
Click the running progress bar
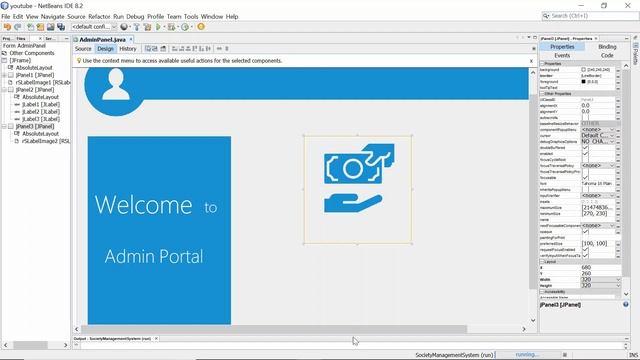pyautogui.click(x=527, y=355)
